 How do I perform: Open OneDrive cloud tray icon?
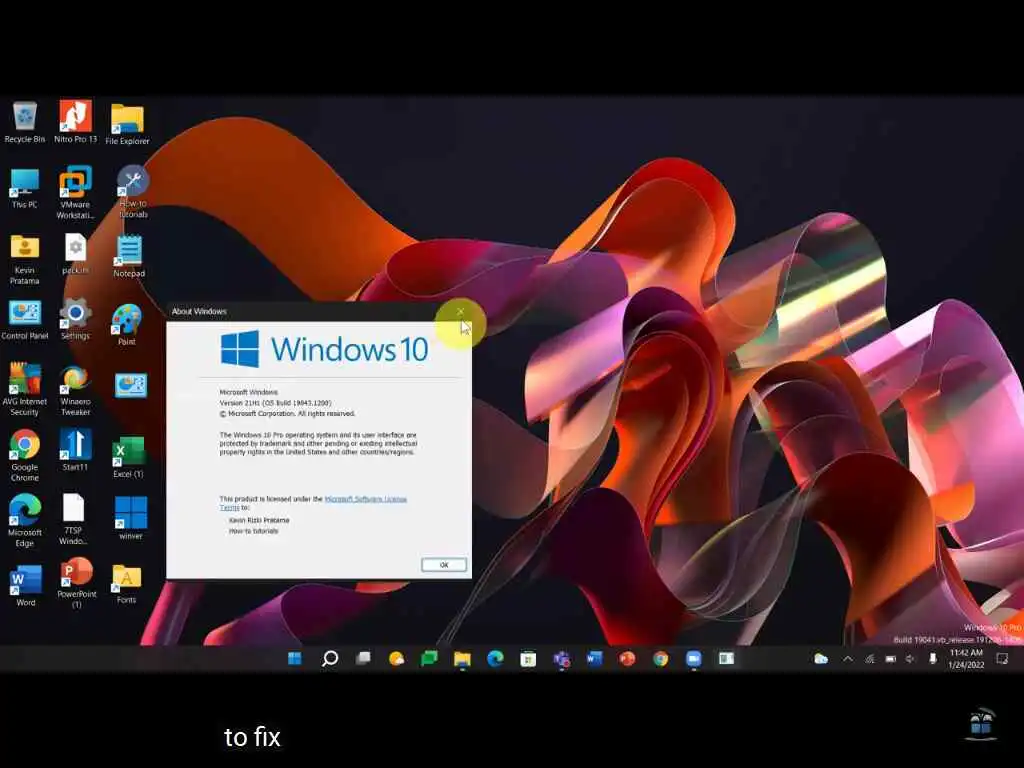[x=821, y=659]
